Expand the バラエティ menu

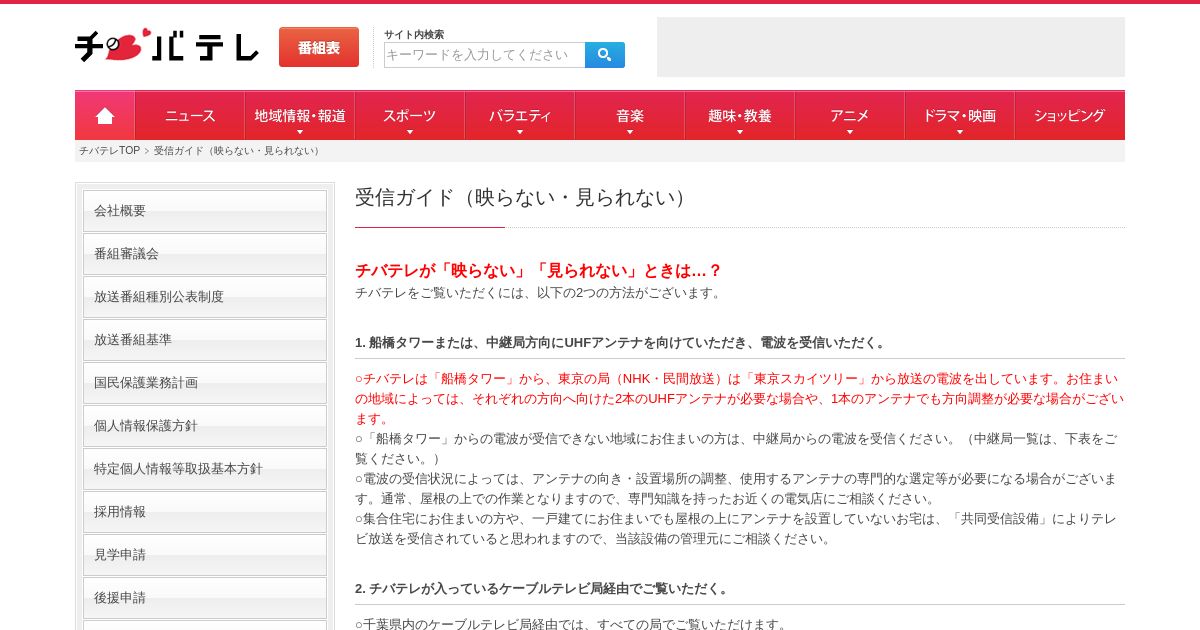coord(520,116)
